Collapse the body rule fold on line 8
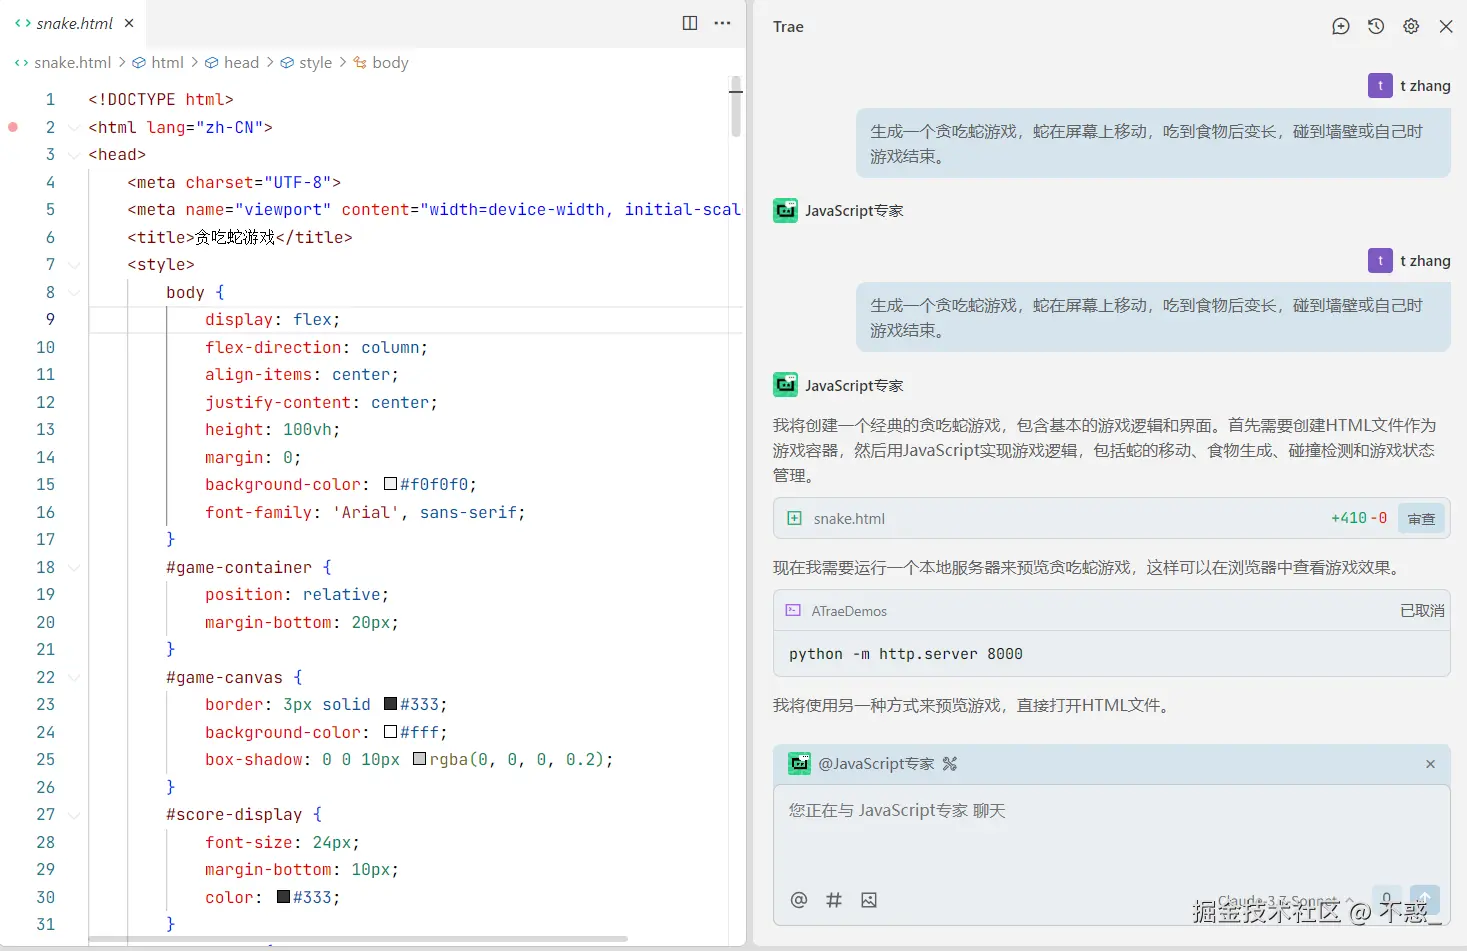The height and width of the screenshot is (951, 1467). click(74, 293)
